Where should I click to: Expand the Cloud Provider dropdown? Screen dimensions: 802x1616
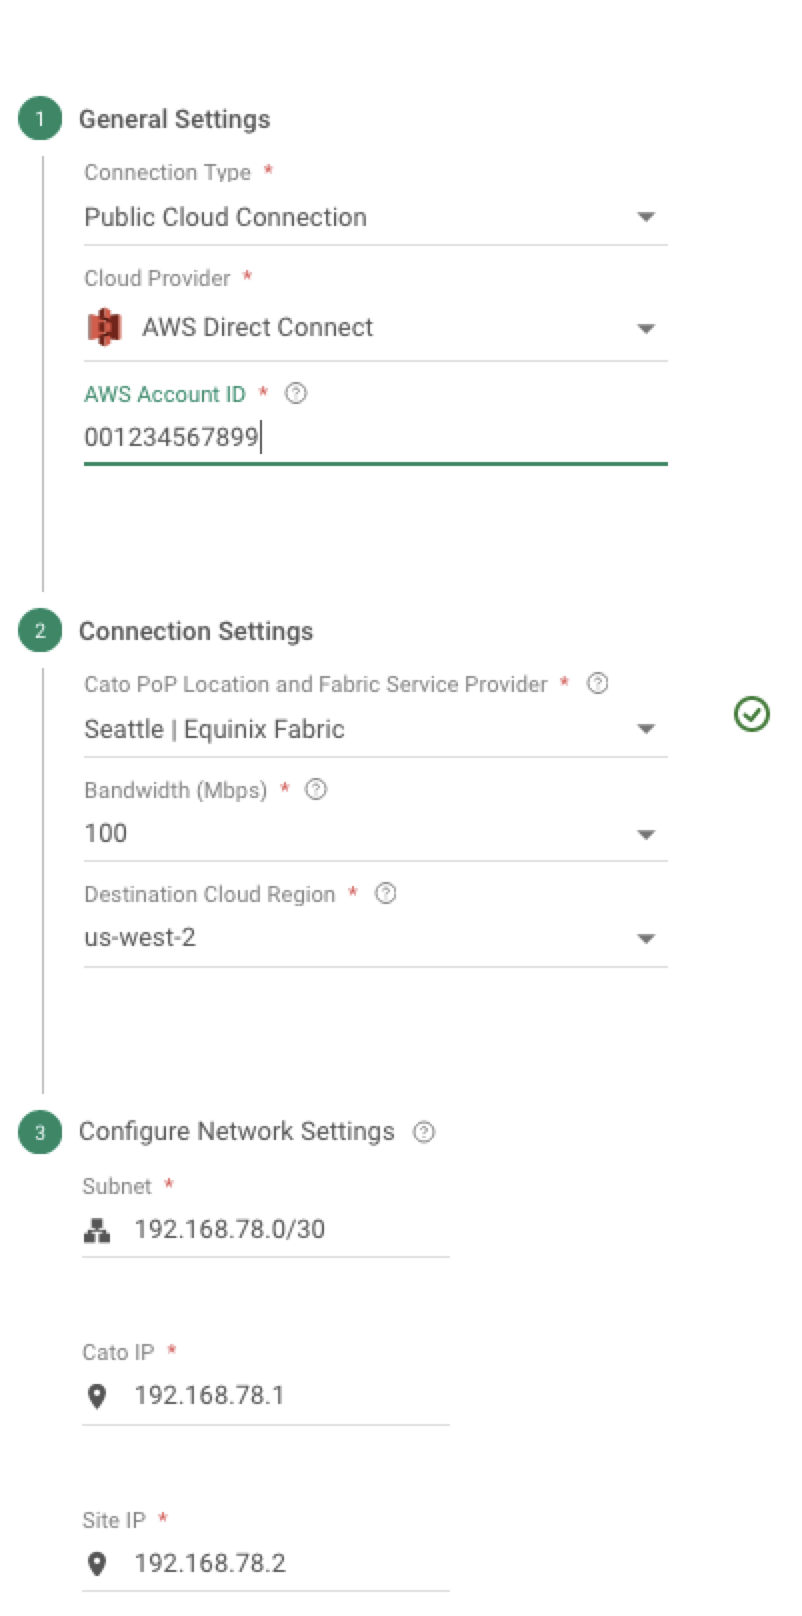point(646,328)
